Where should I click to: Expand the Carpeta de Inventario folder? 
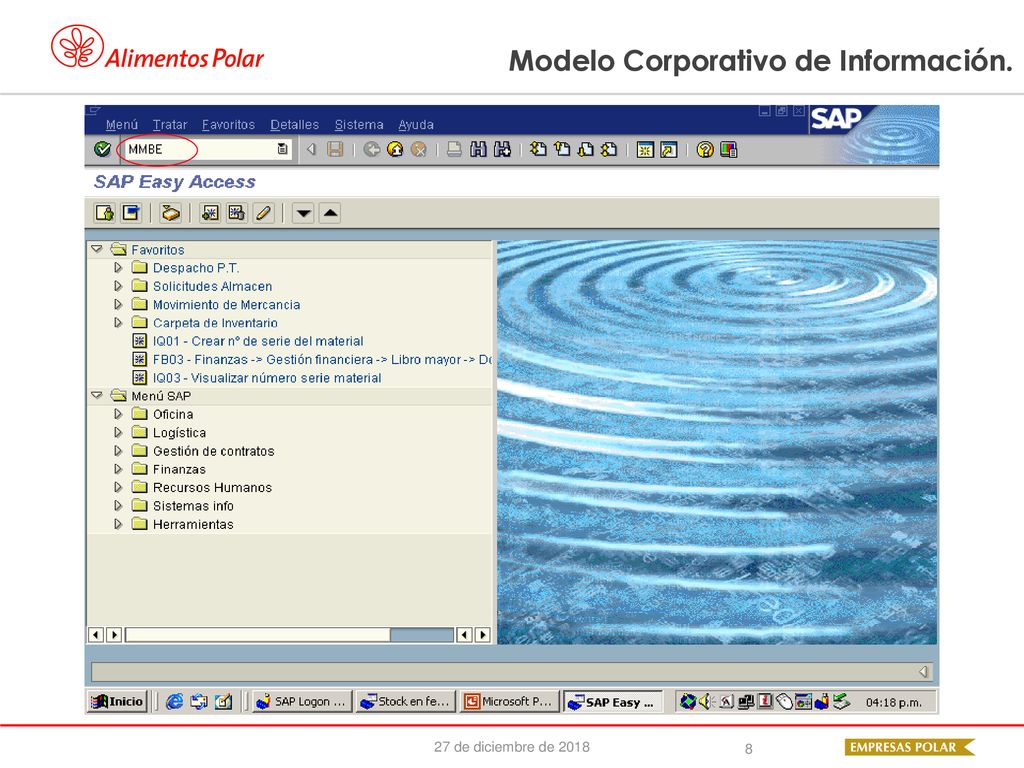(118, 322)
